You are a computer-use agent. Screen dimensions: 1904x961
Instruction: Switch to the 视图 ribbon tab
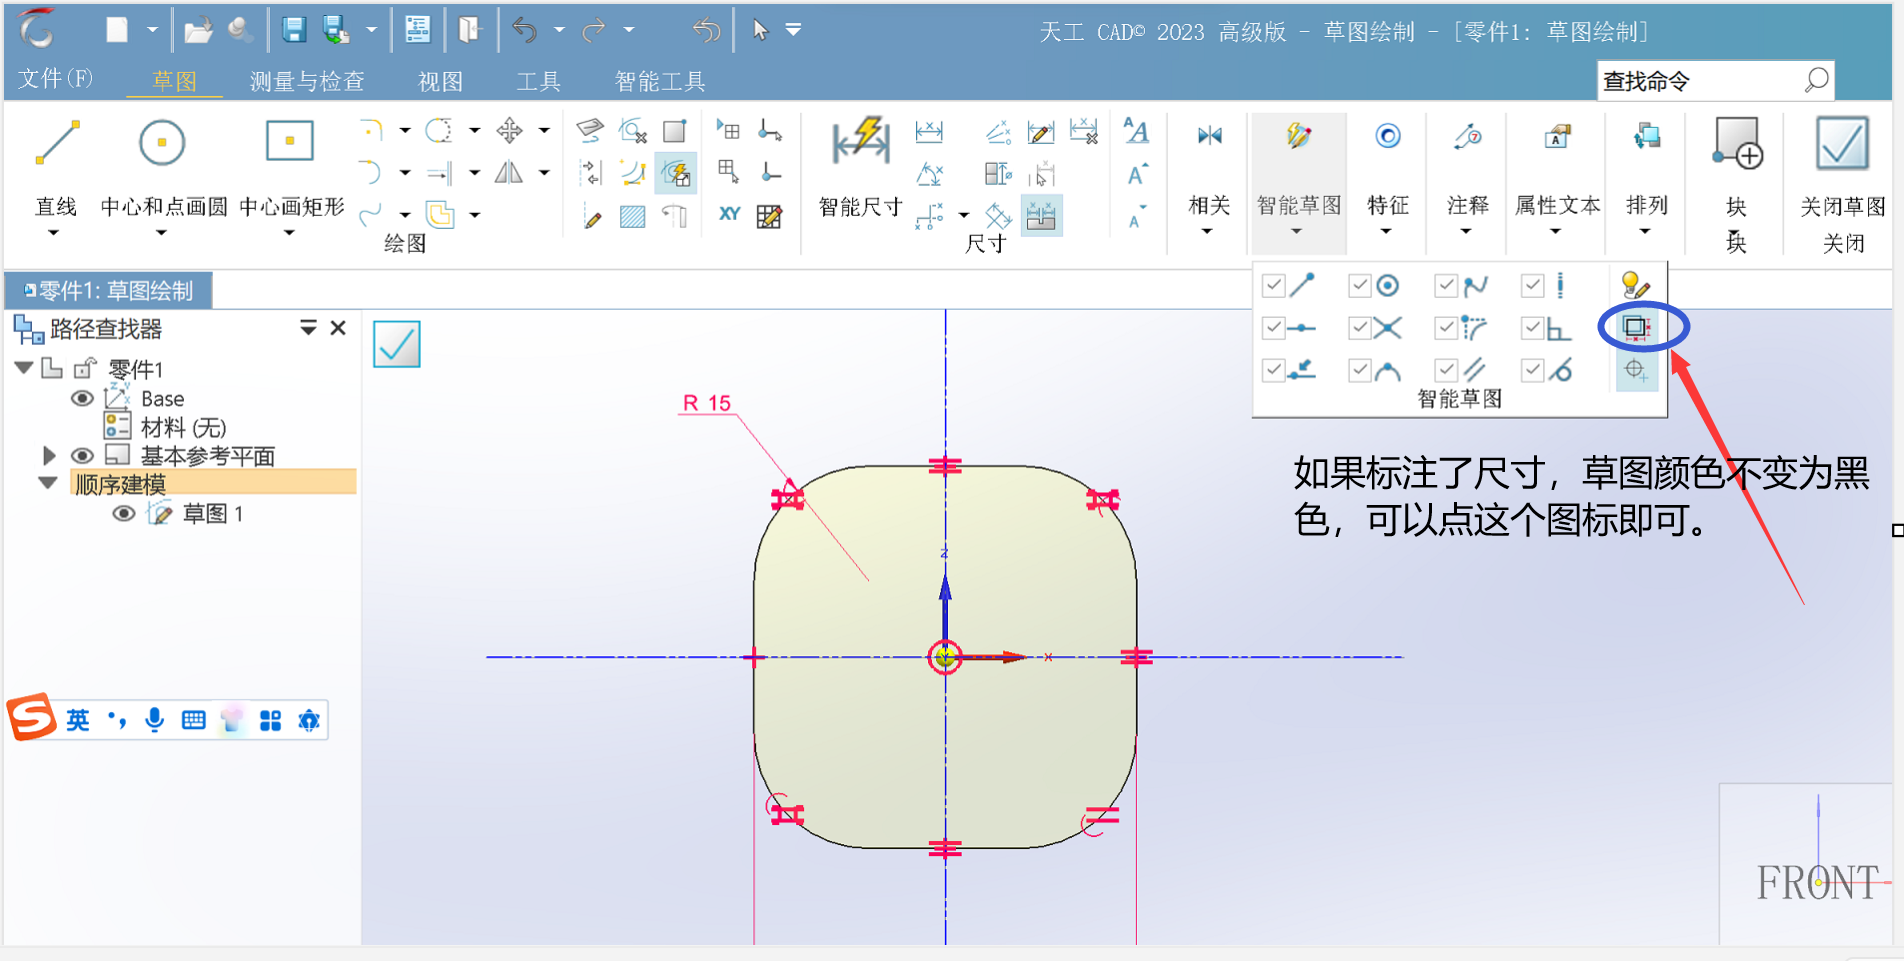[x=440, y=81]
